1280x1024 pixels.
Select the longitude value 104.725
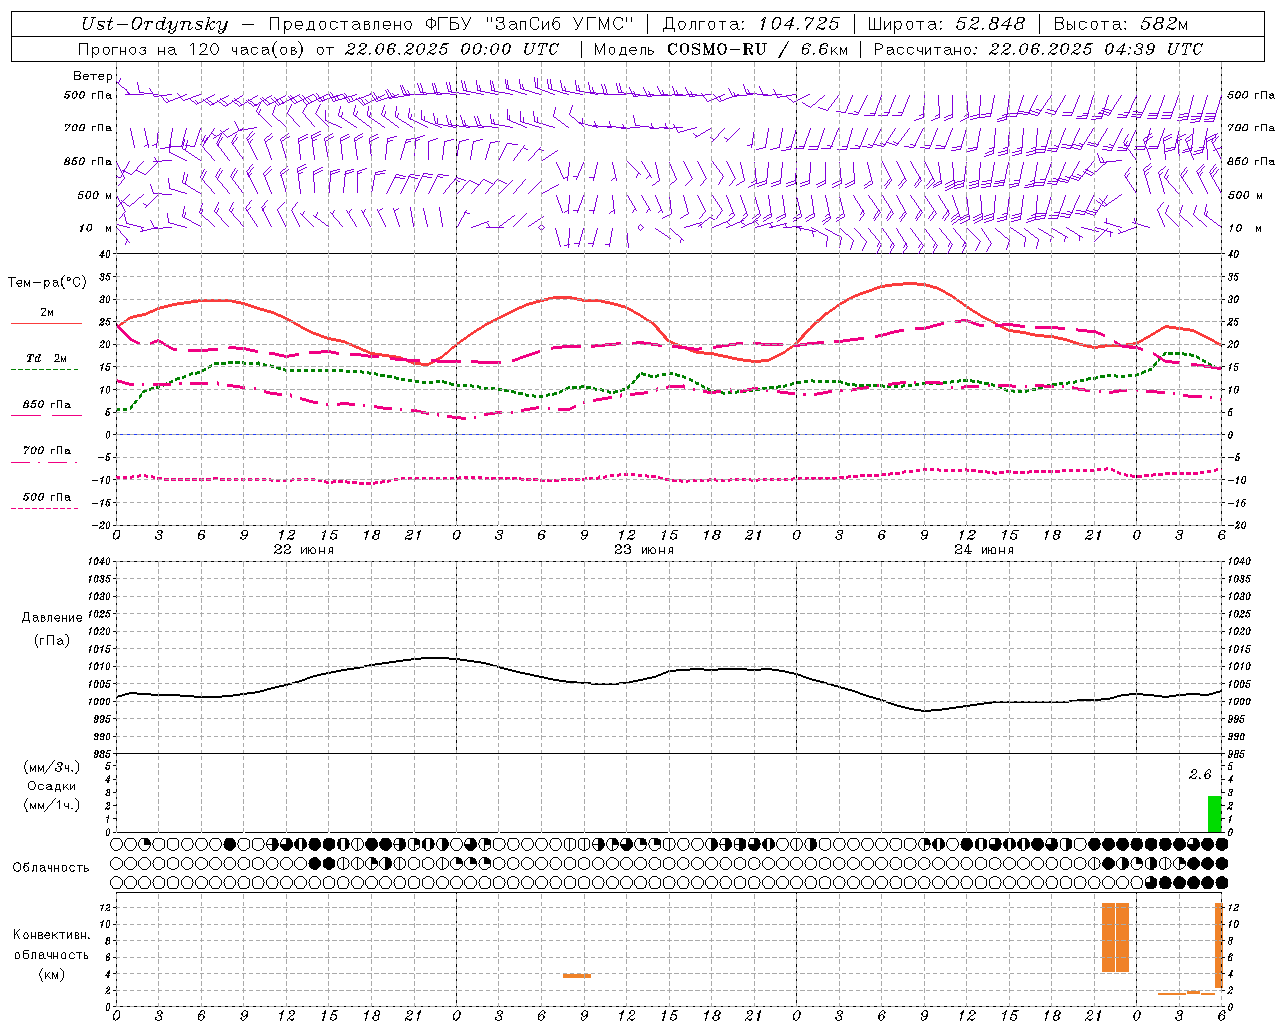(799, 25)
